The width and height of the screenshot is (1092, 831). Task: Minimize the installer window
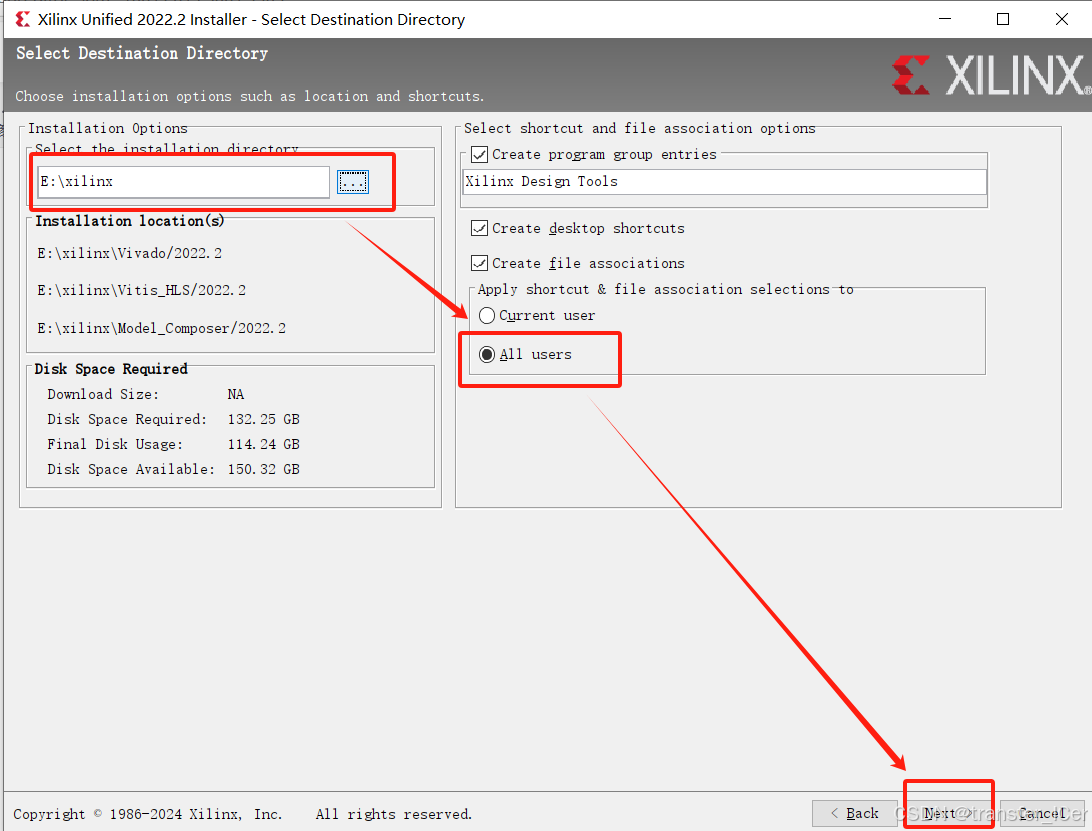[x=945, y=19]
